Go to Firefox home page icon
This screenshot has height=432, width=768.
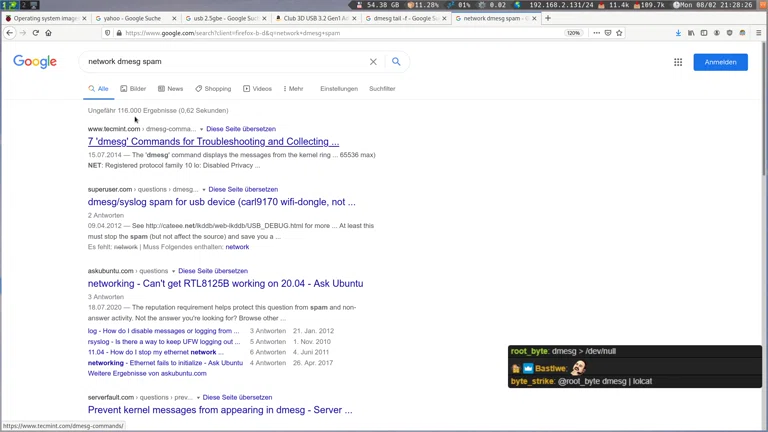click(x=48, y=33)
